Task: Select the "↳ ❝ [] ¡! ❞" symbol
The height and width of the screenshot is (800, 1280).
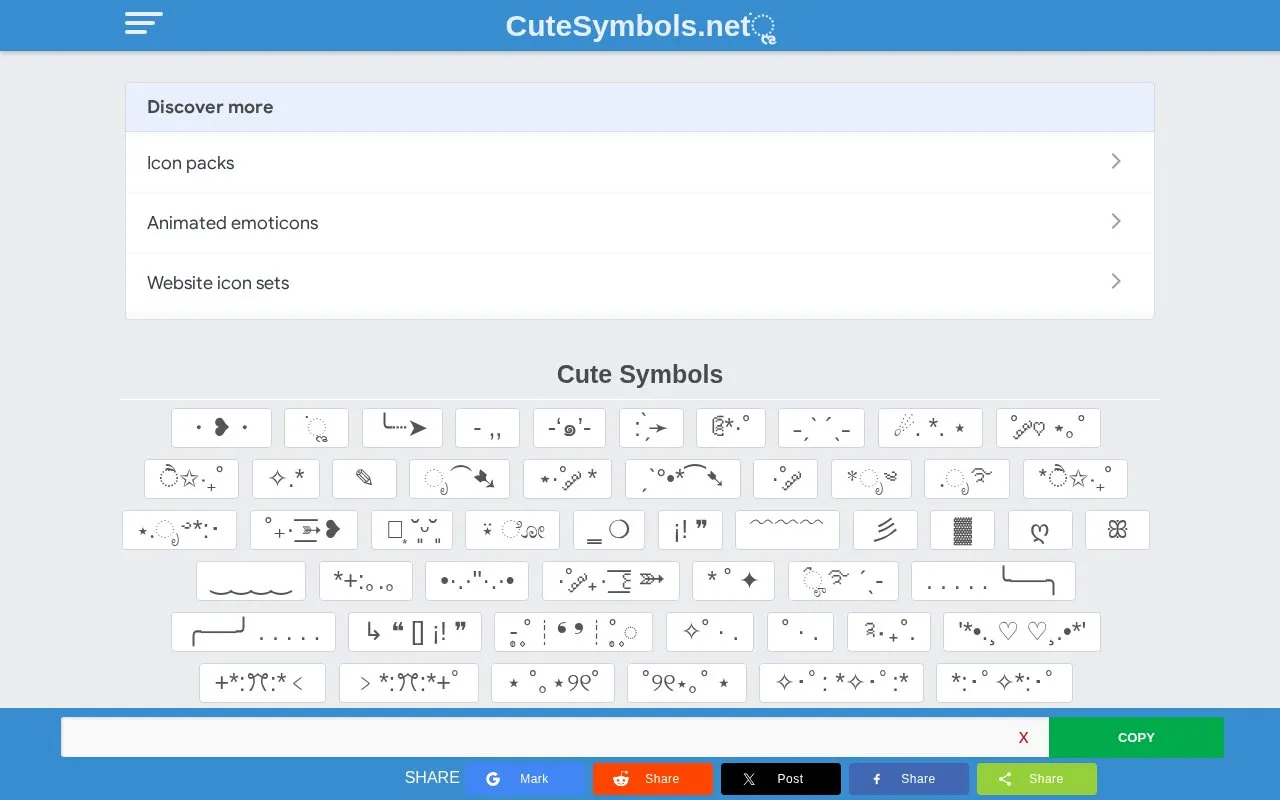Action: coord(415,632)
